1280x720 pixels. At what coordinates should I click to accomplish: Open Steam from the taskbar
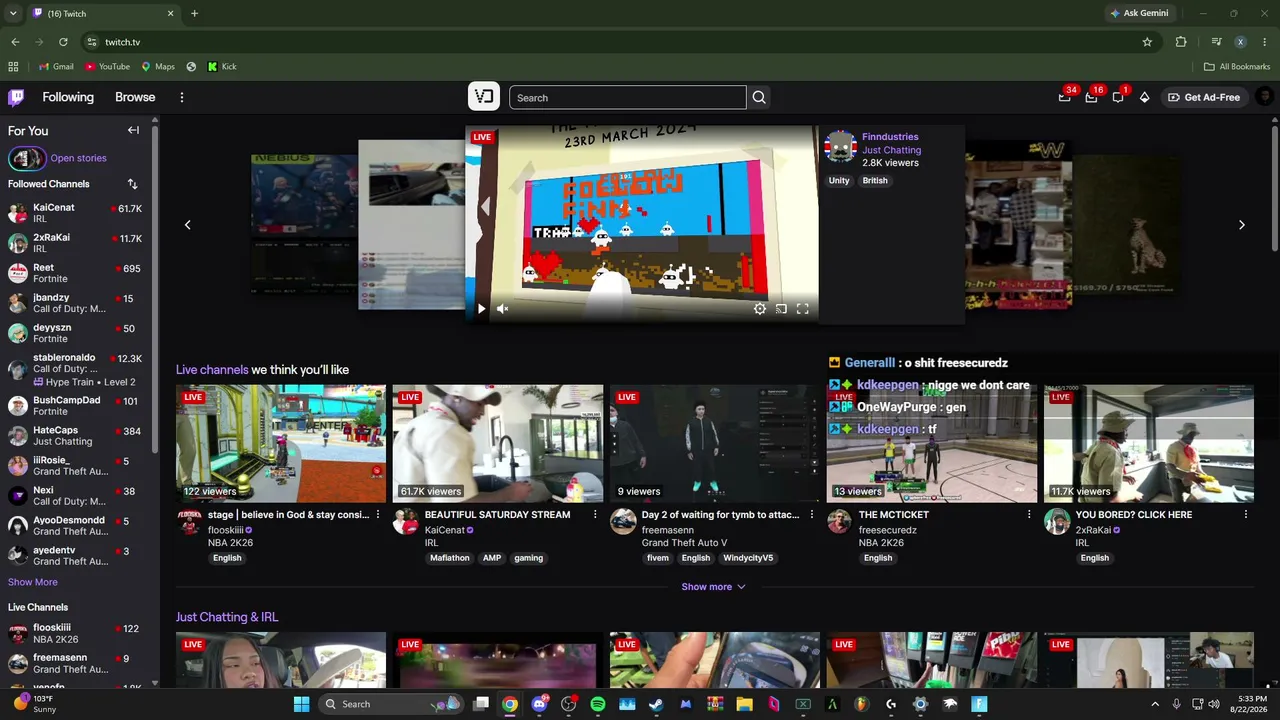(656, 704)
